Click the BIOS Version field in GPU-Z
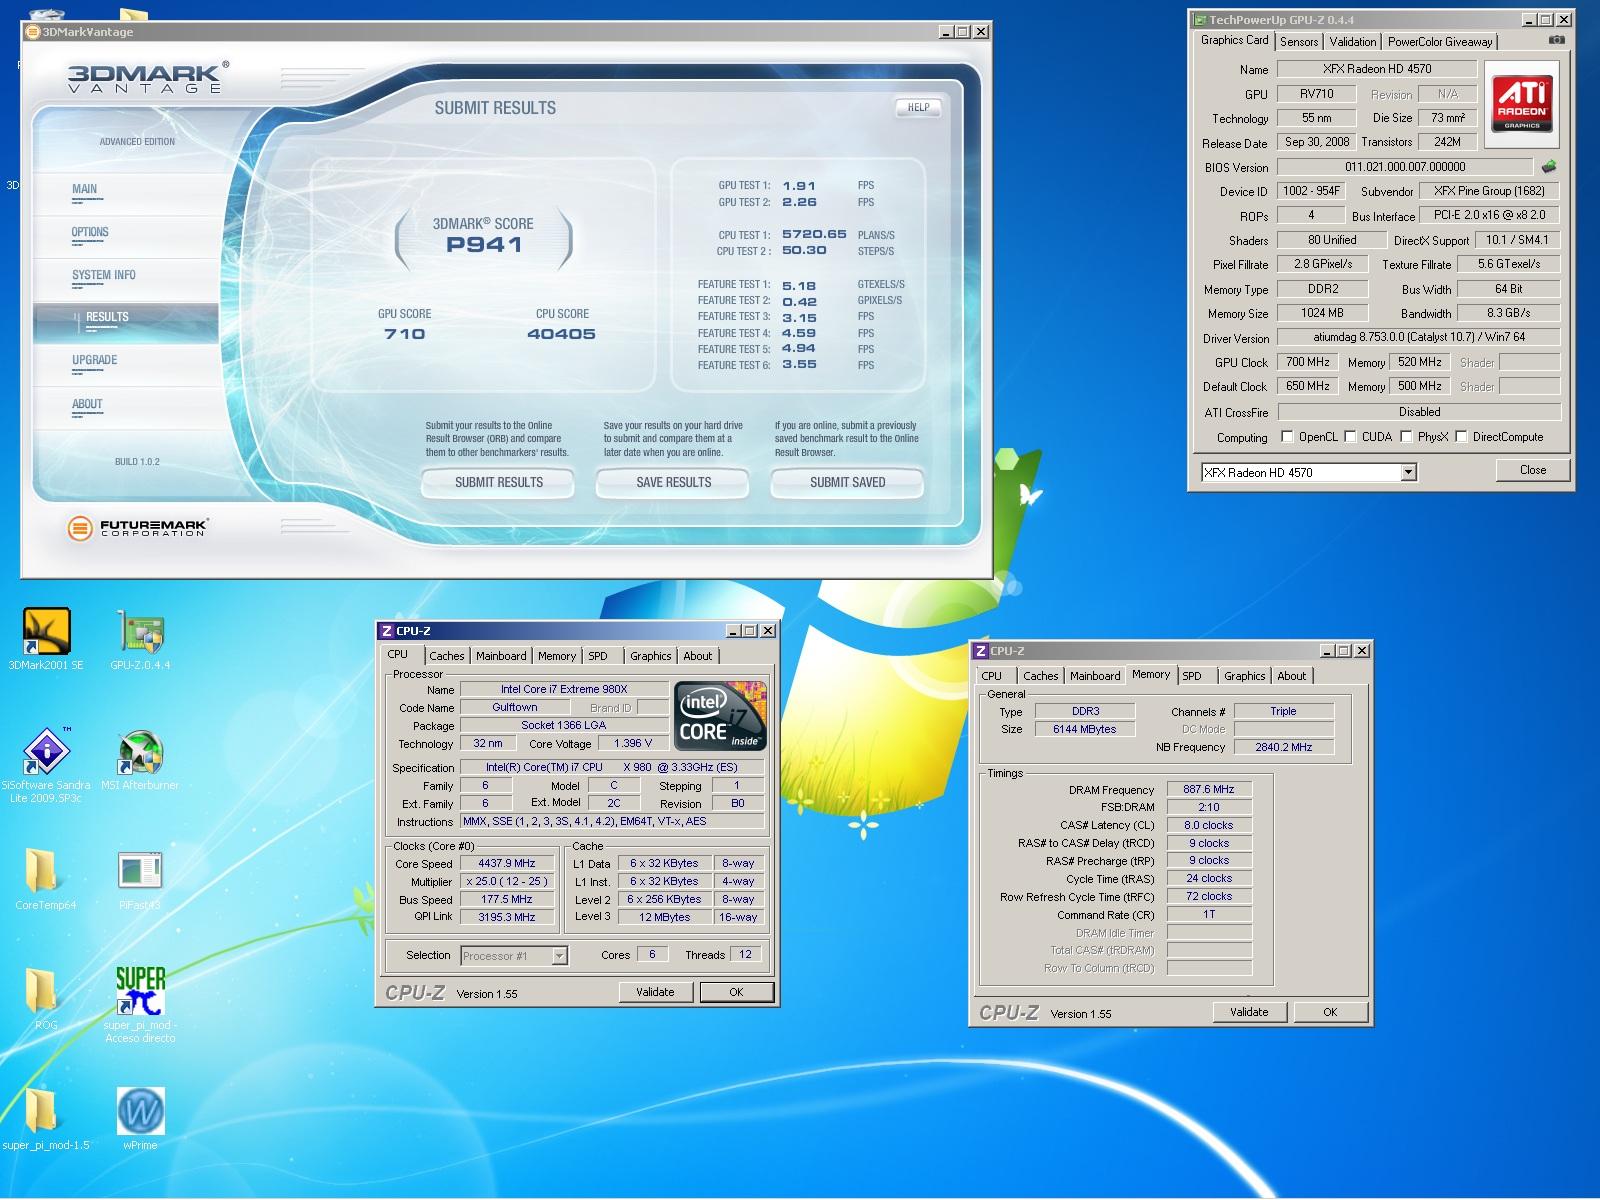The height and width of the screenshot is (1200, 1600). [x=1404, y=167]
